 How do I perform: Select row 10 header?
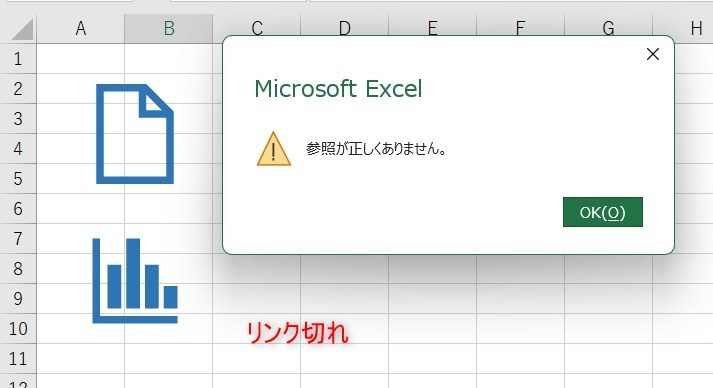coord(18,329)
